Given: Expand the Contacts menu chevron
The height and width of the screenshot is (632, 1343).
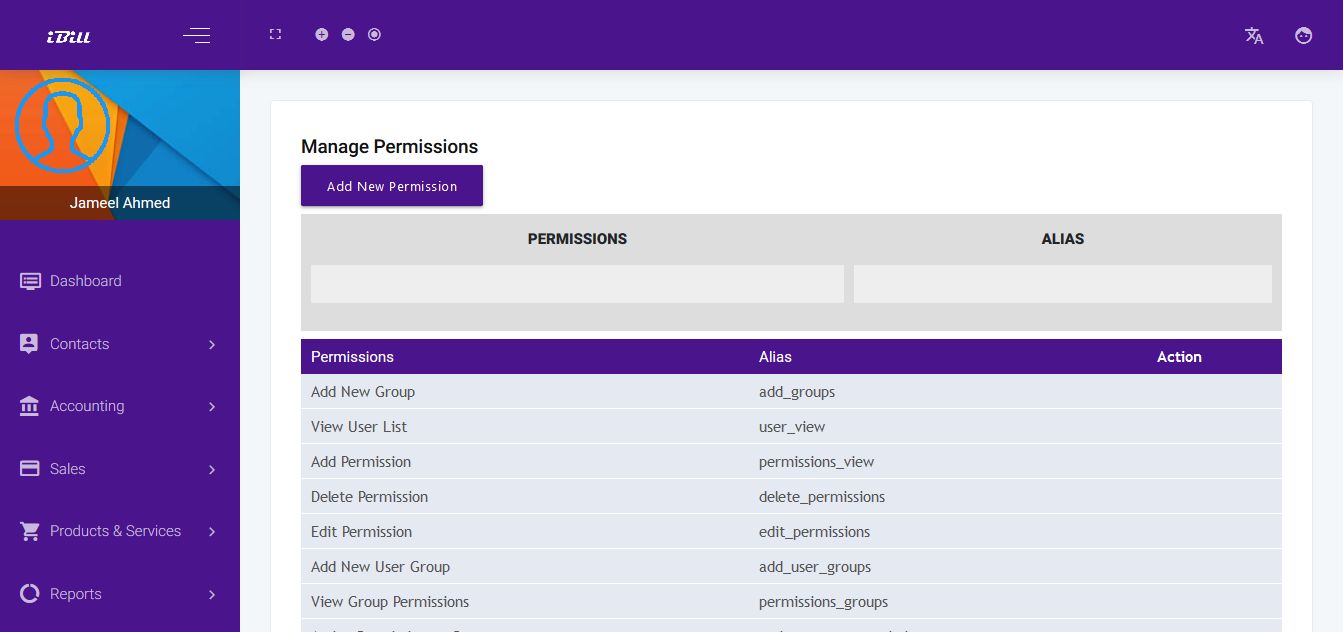Looking at the screenshot, I should coord(212,344).
